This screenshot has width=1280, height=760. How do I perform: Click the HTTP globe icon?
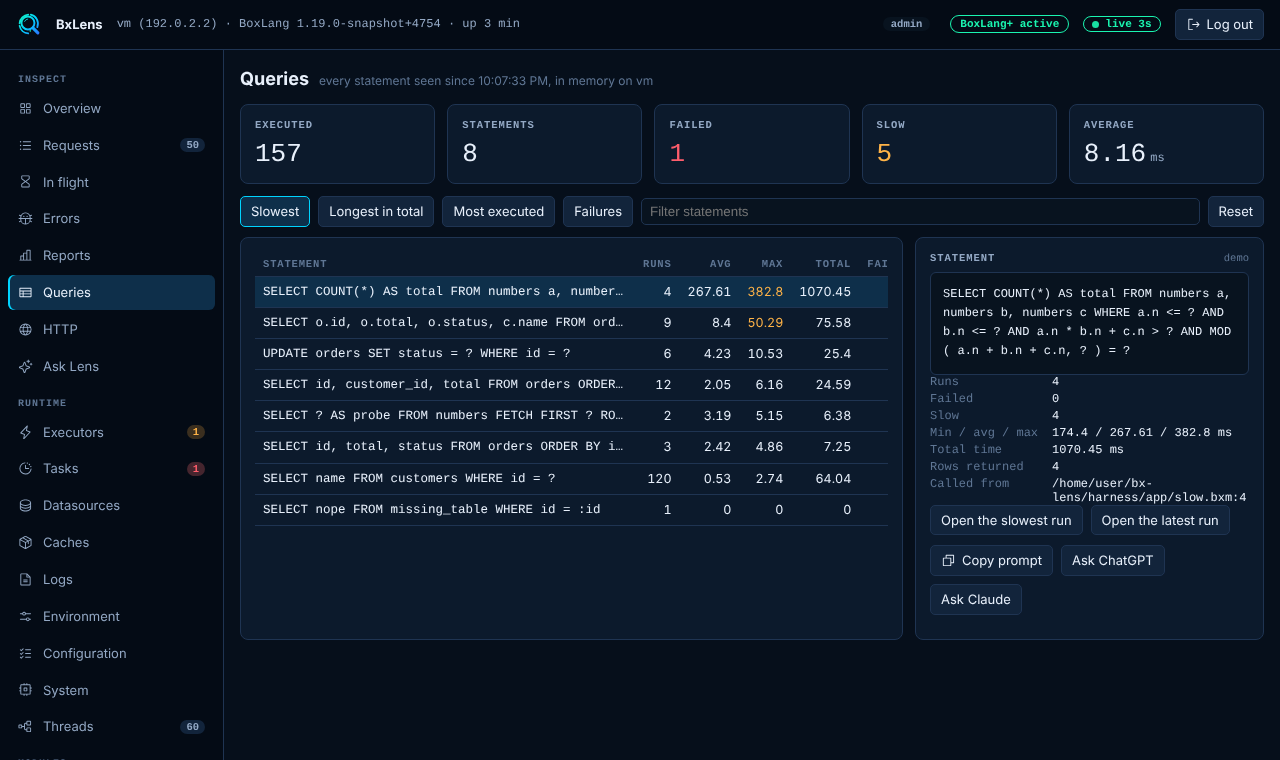pos(25,329)
